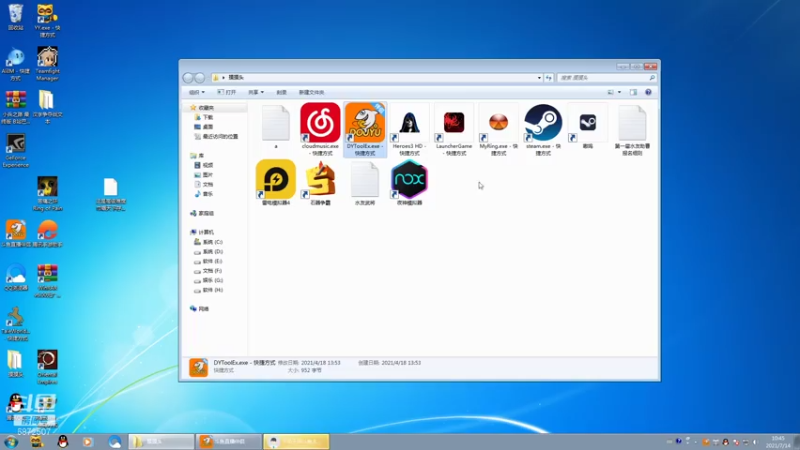Click the change view icon
Image resolution: width=800 pixels, height=450 pixels.
pyautogui.click(x=611, y=92)
